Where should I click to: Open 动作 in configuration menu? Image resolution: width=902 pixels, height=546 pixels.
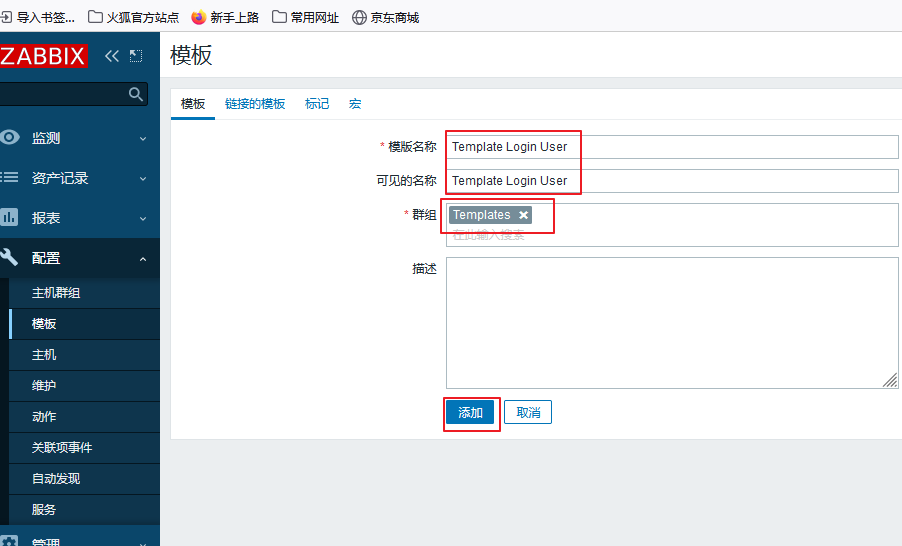pyautogui.click(x=85, y=417)
